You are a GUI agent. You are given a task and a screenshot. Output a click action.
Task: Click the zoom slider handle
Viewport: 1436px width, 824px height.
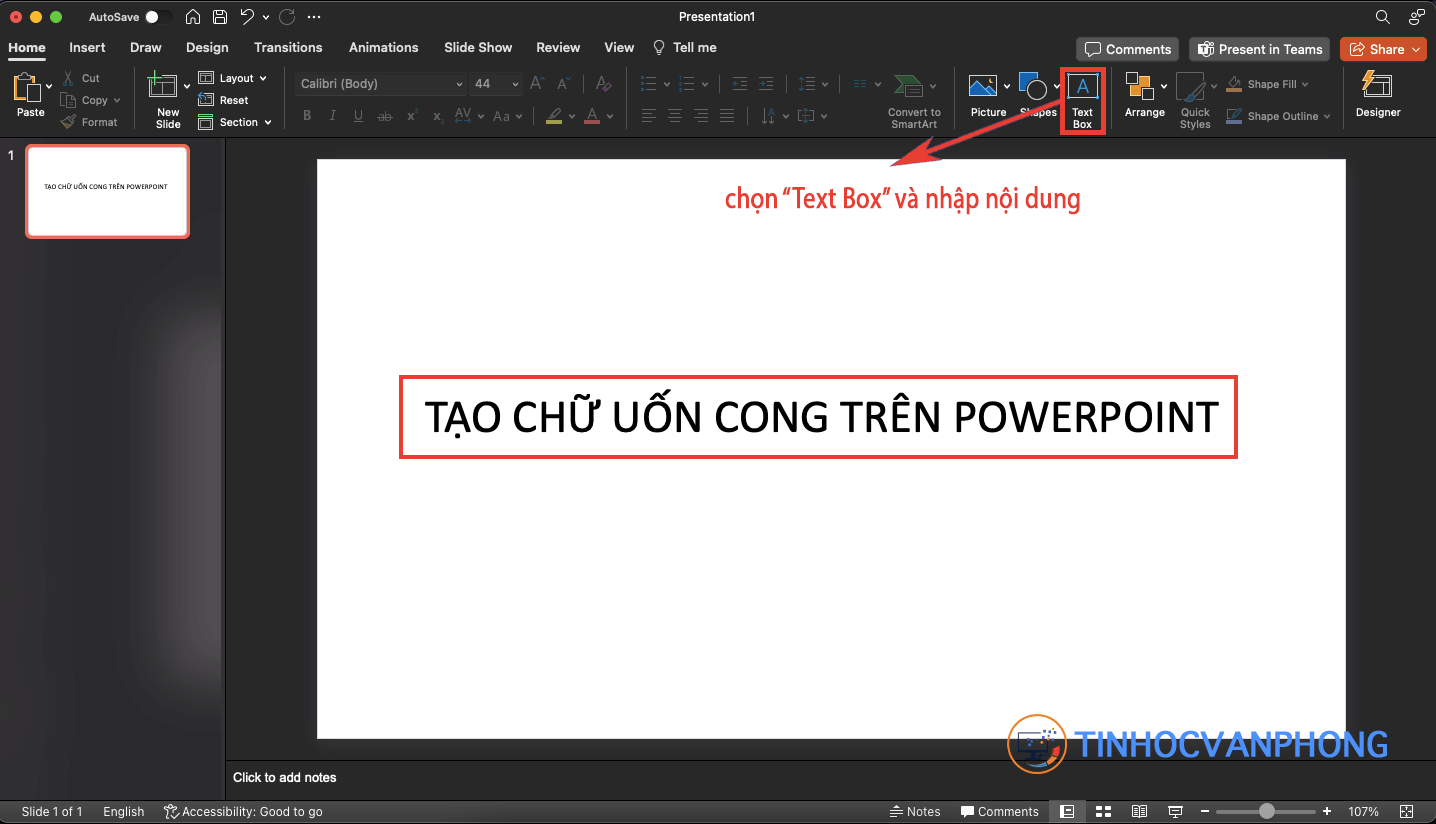pos(1267,811)
